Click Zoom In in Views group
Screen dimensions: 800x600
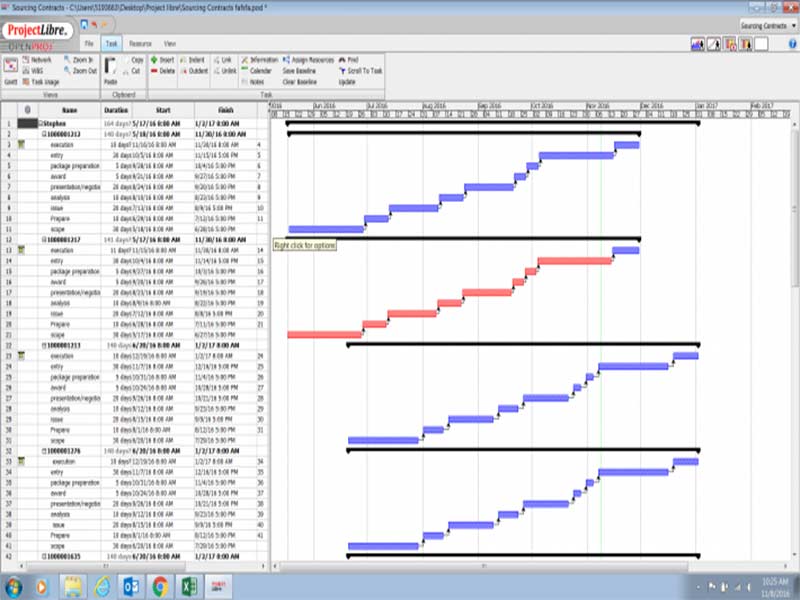click(78, 60)
